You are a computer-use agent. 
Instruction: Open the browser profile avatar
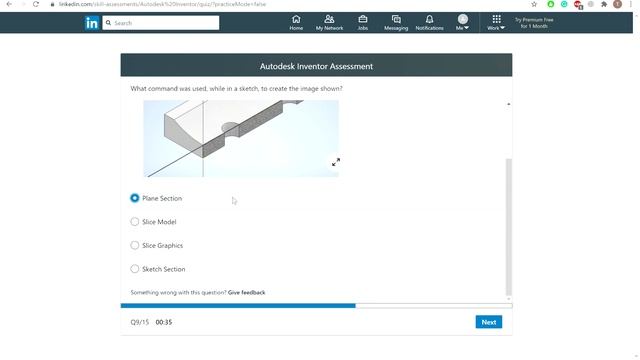point(618,4)
